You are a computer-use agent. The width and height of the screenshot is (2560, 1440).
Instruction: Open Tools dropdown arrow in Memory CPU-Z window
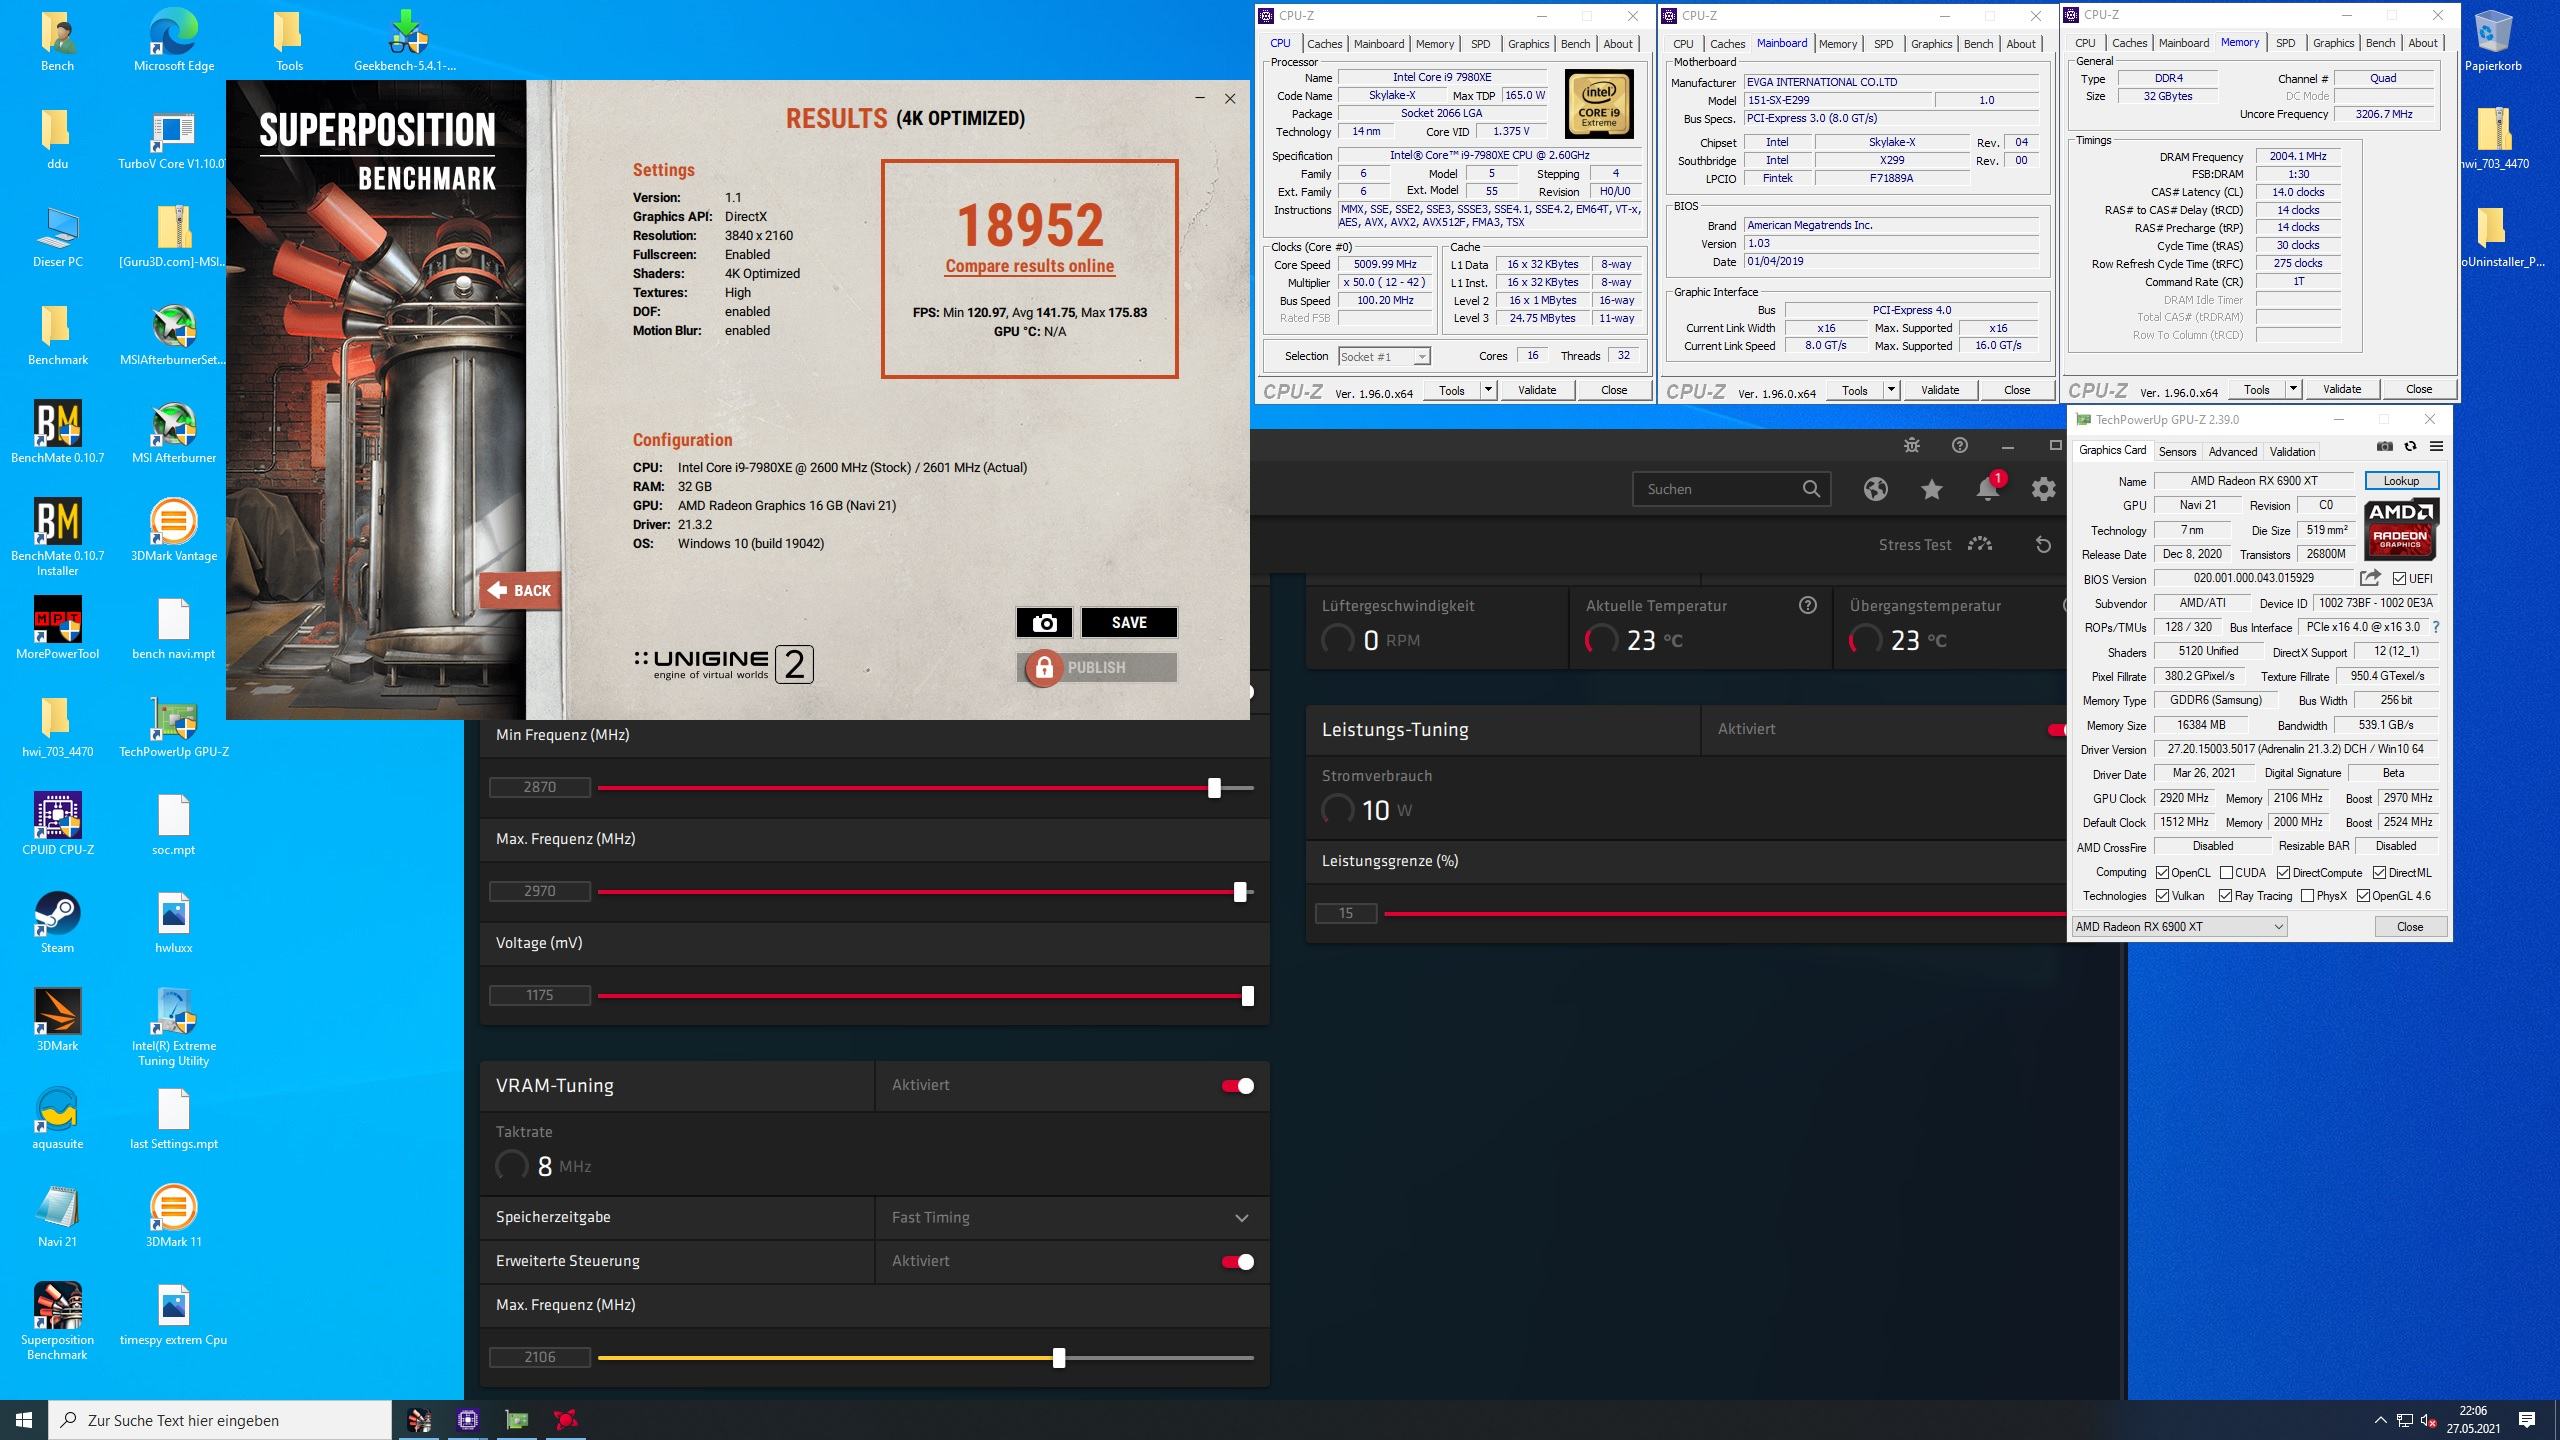coord(2293,389)
